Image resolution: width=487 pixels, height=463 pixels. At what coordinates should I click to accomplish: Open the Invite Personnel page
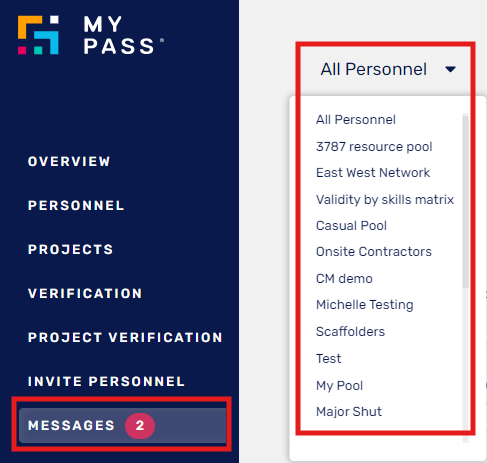point(106,382)
